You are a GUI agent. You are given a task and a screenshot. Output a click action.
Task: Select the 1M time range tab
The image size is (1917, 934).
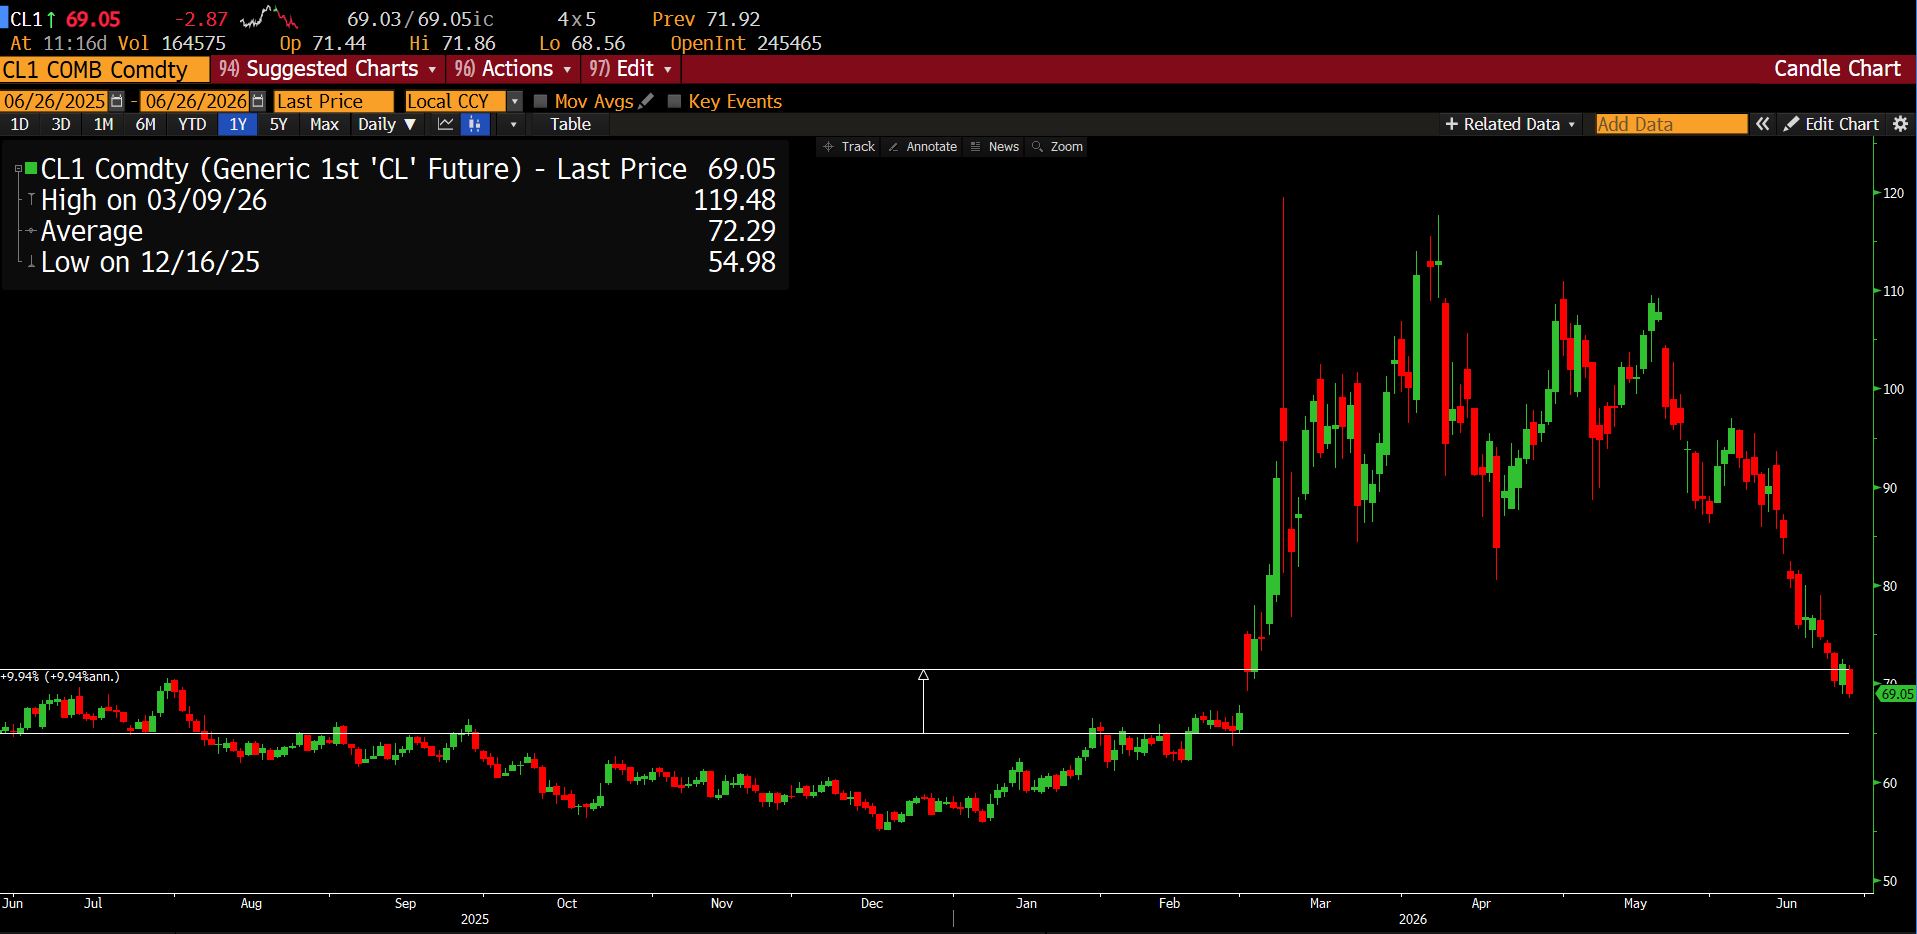click(x=103, y=124)
